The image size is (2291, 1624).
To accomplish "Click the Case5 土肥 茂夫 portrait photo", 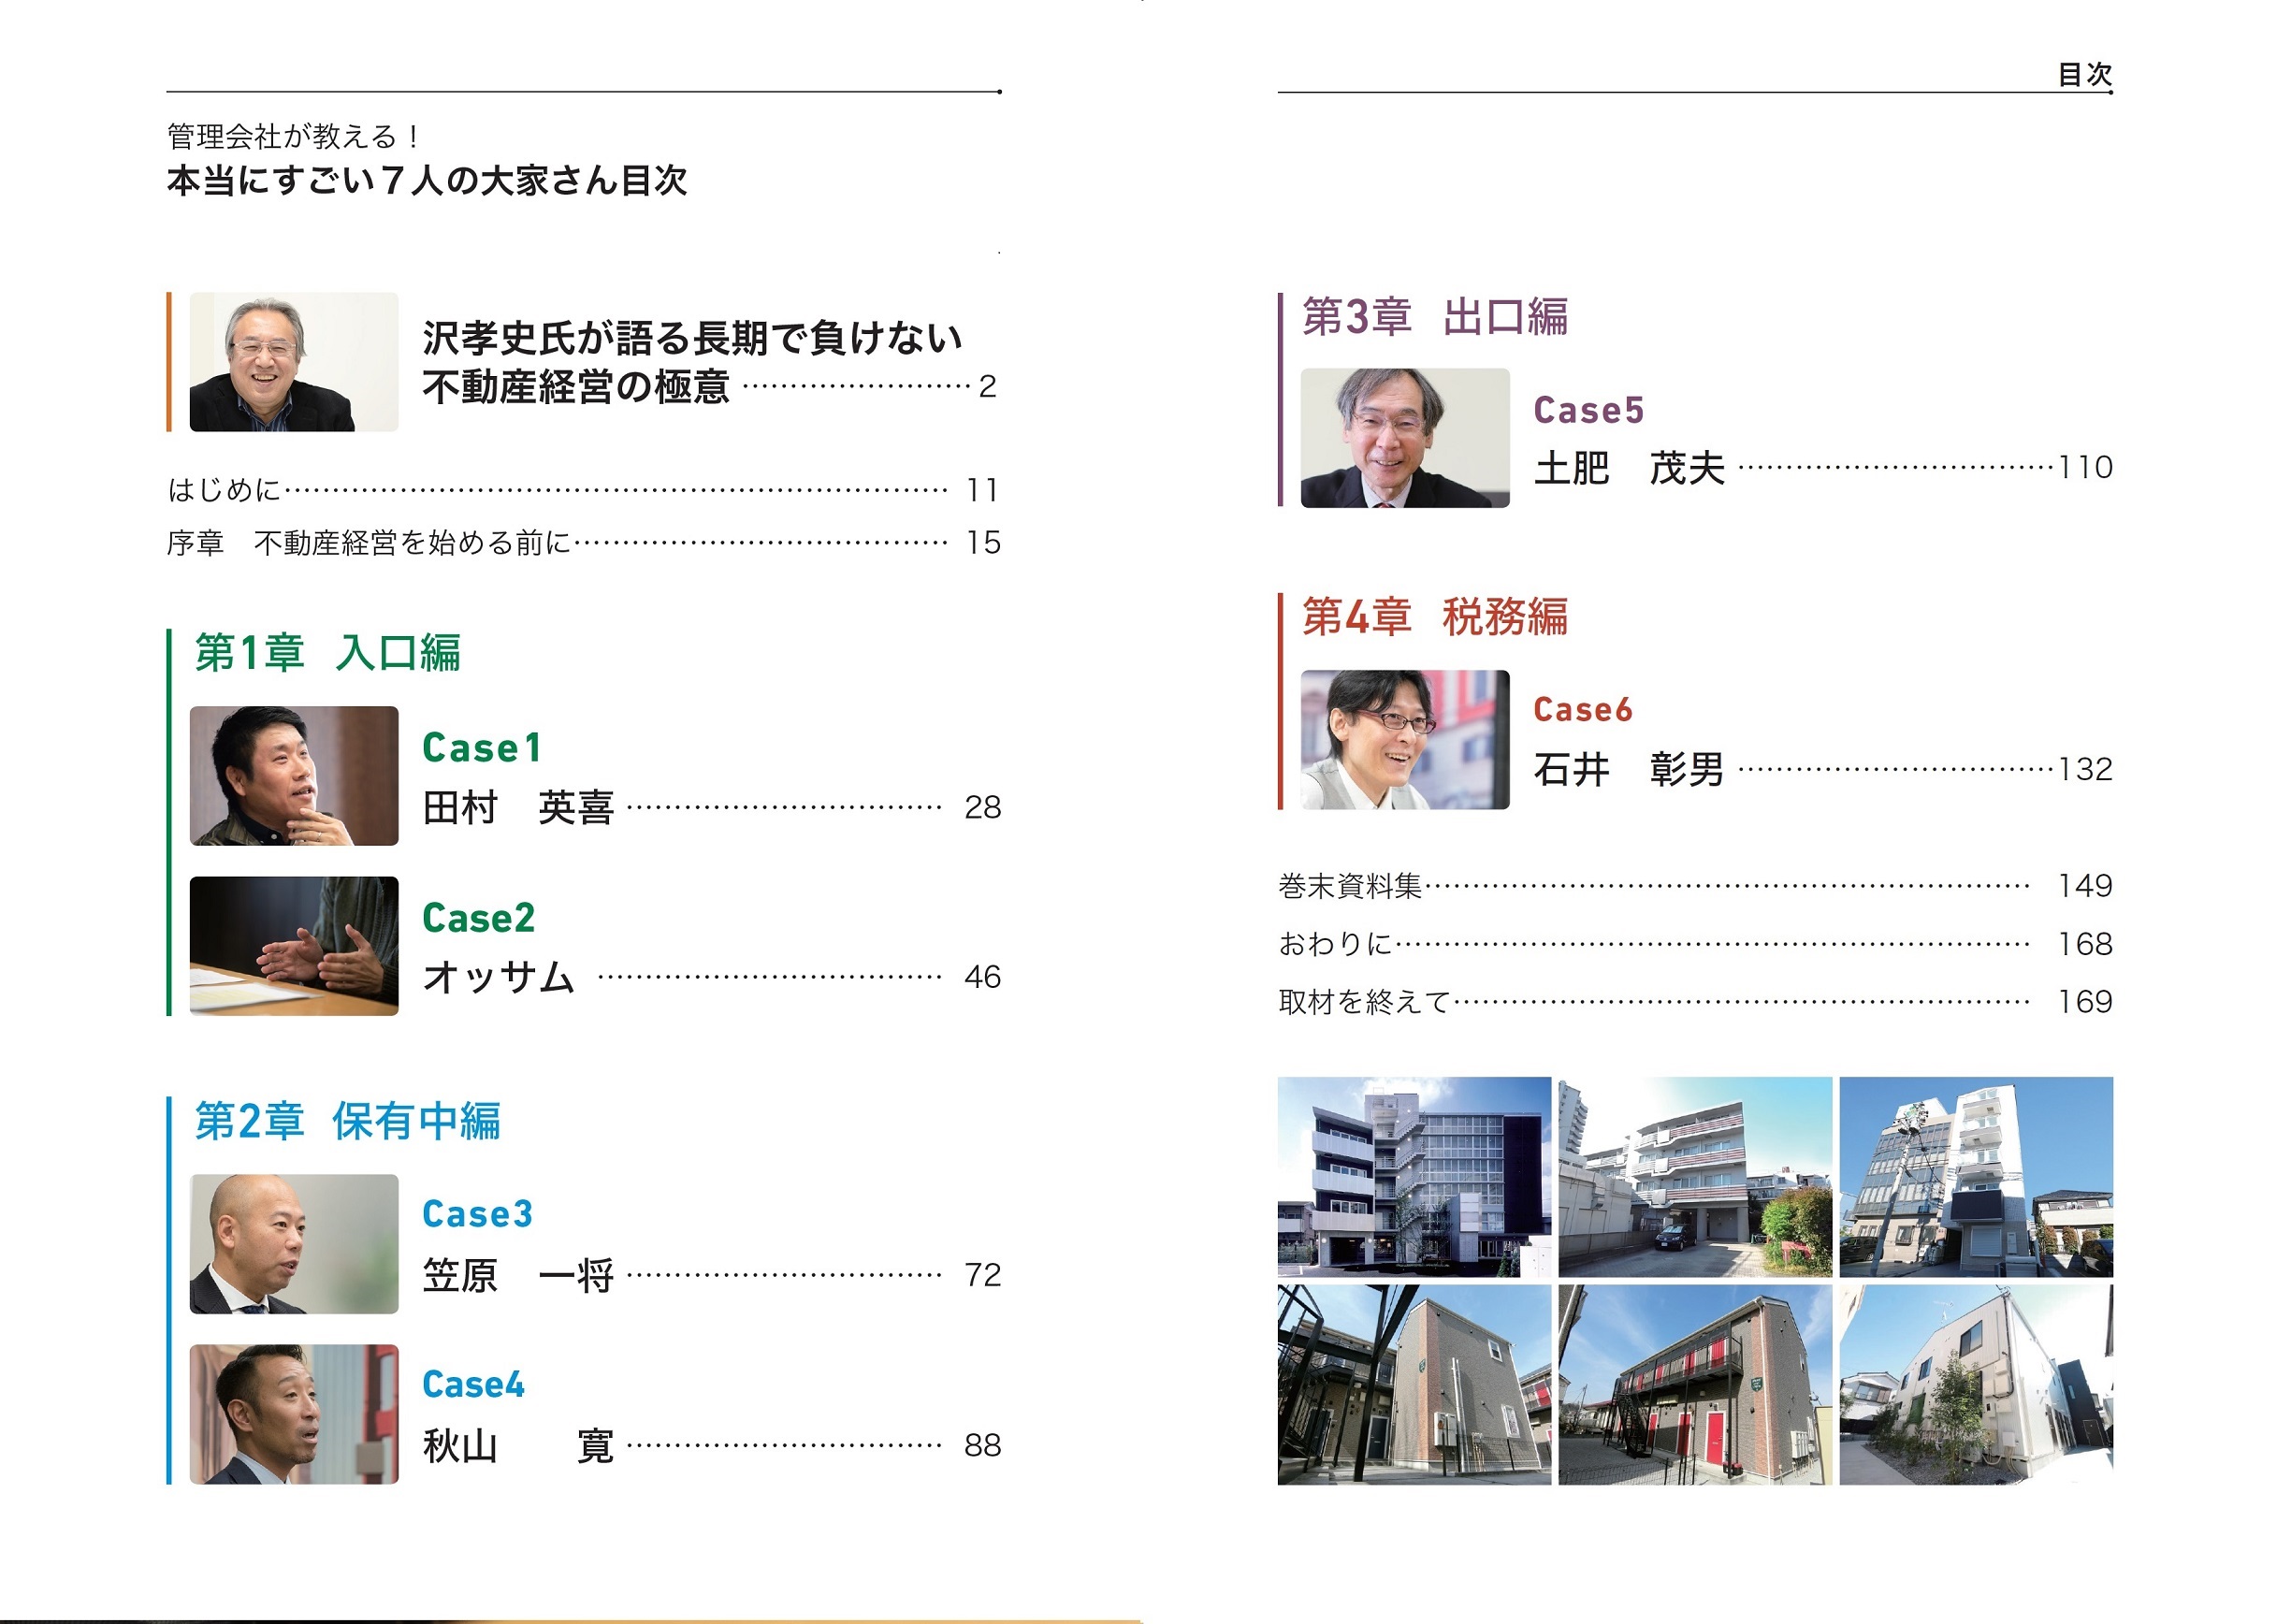I will [1405, 438].
